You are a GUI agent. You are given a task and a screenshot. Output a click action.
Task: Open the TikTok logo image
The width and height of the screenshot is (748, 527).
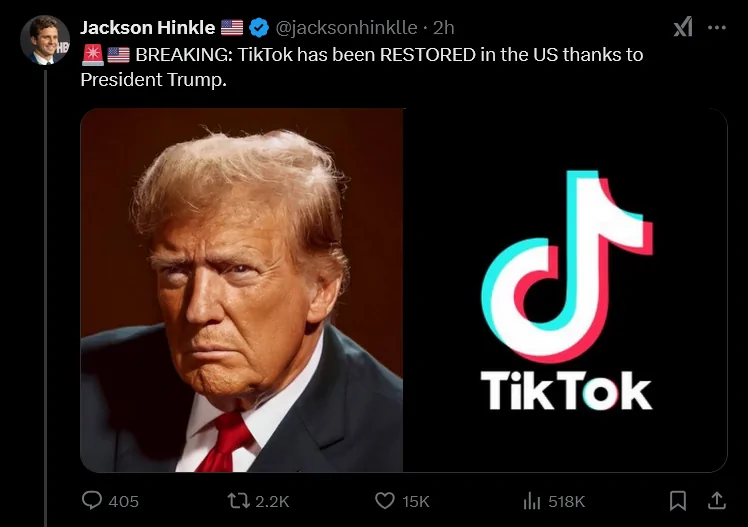coord(565,290)
